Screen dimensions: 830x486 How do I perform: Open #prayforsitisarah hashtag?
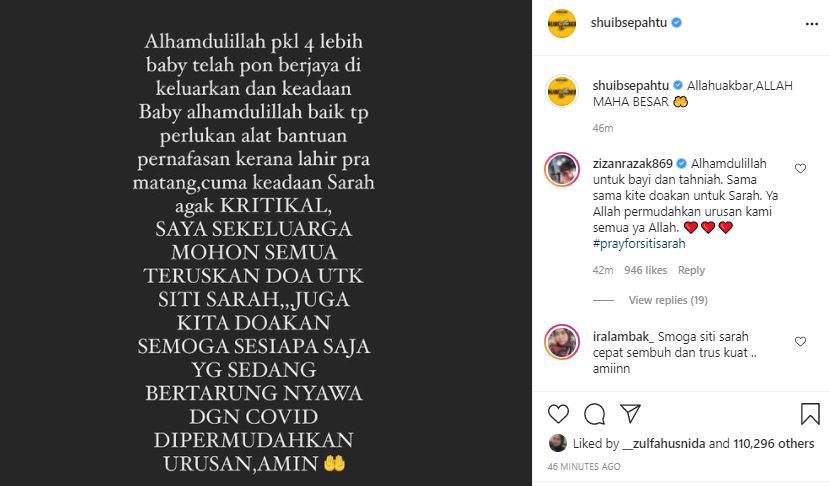(x=639, y=244)
